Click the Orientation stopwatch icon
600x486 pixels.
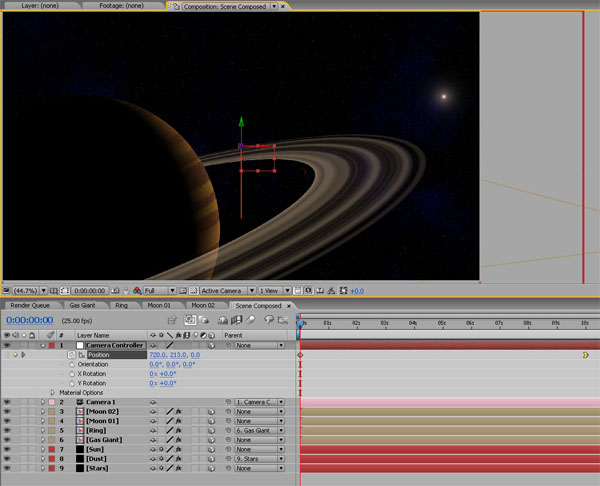[71, 365]
